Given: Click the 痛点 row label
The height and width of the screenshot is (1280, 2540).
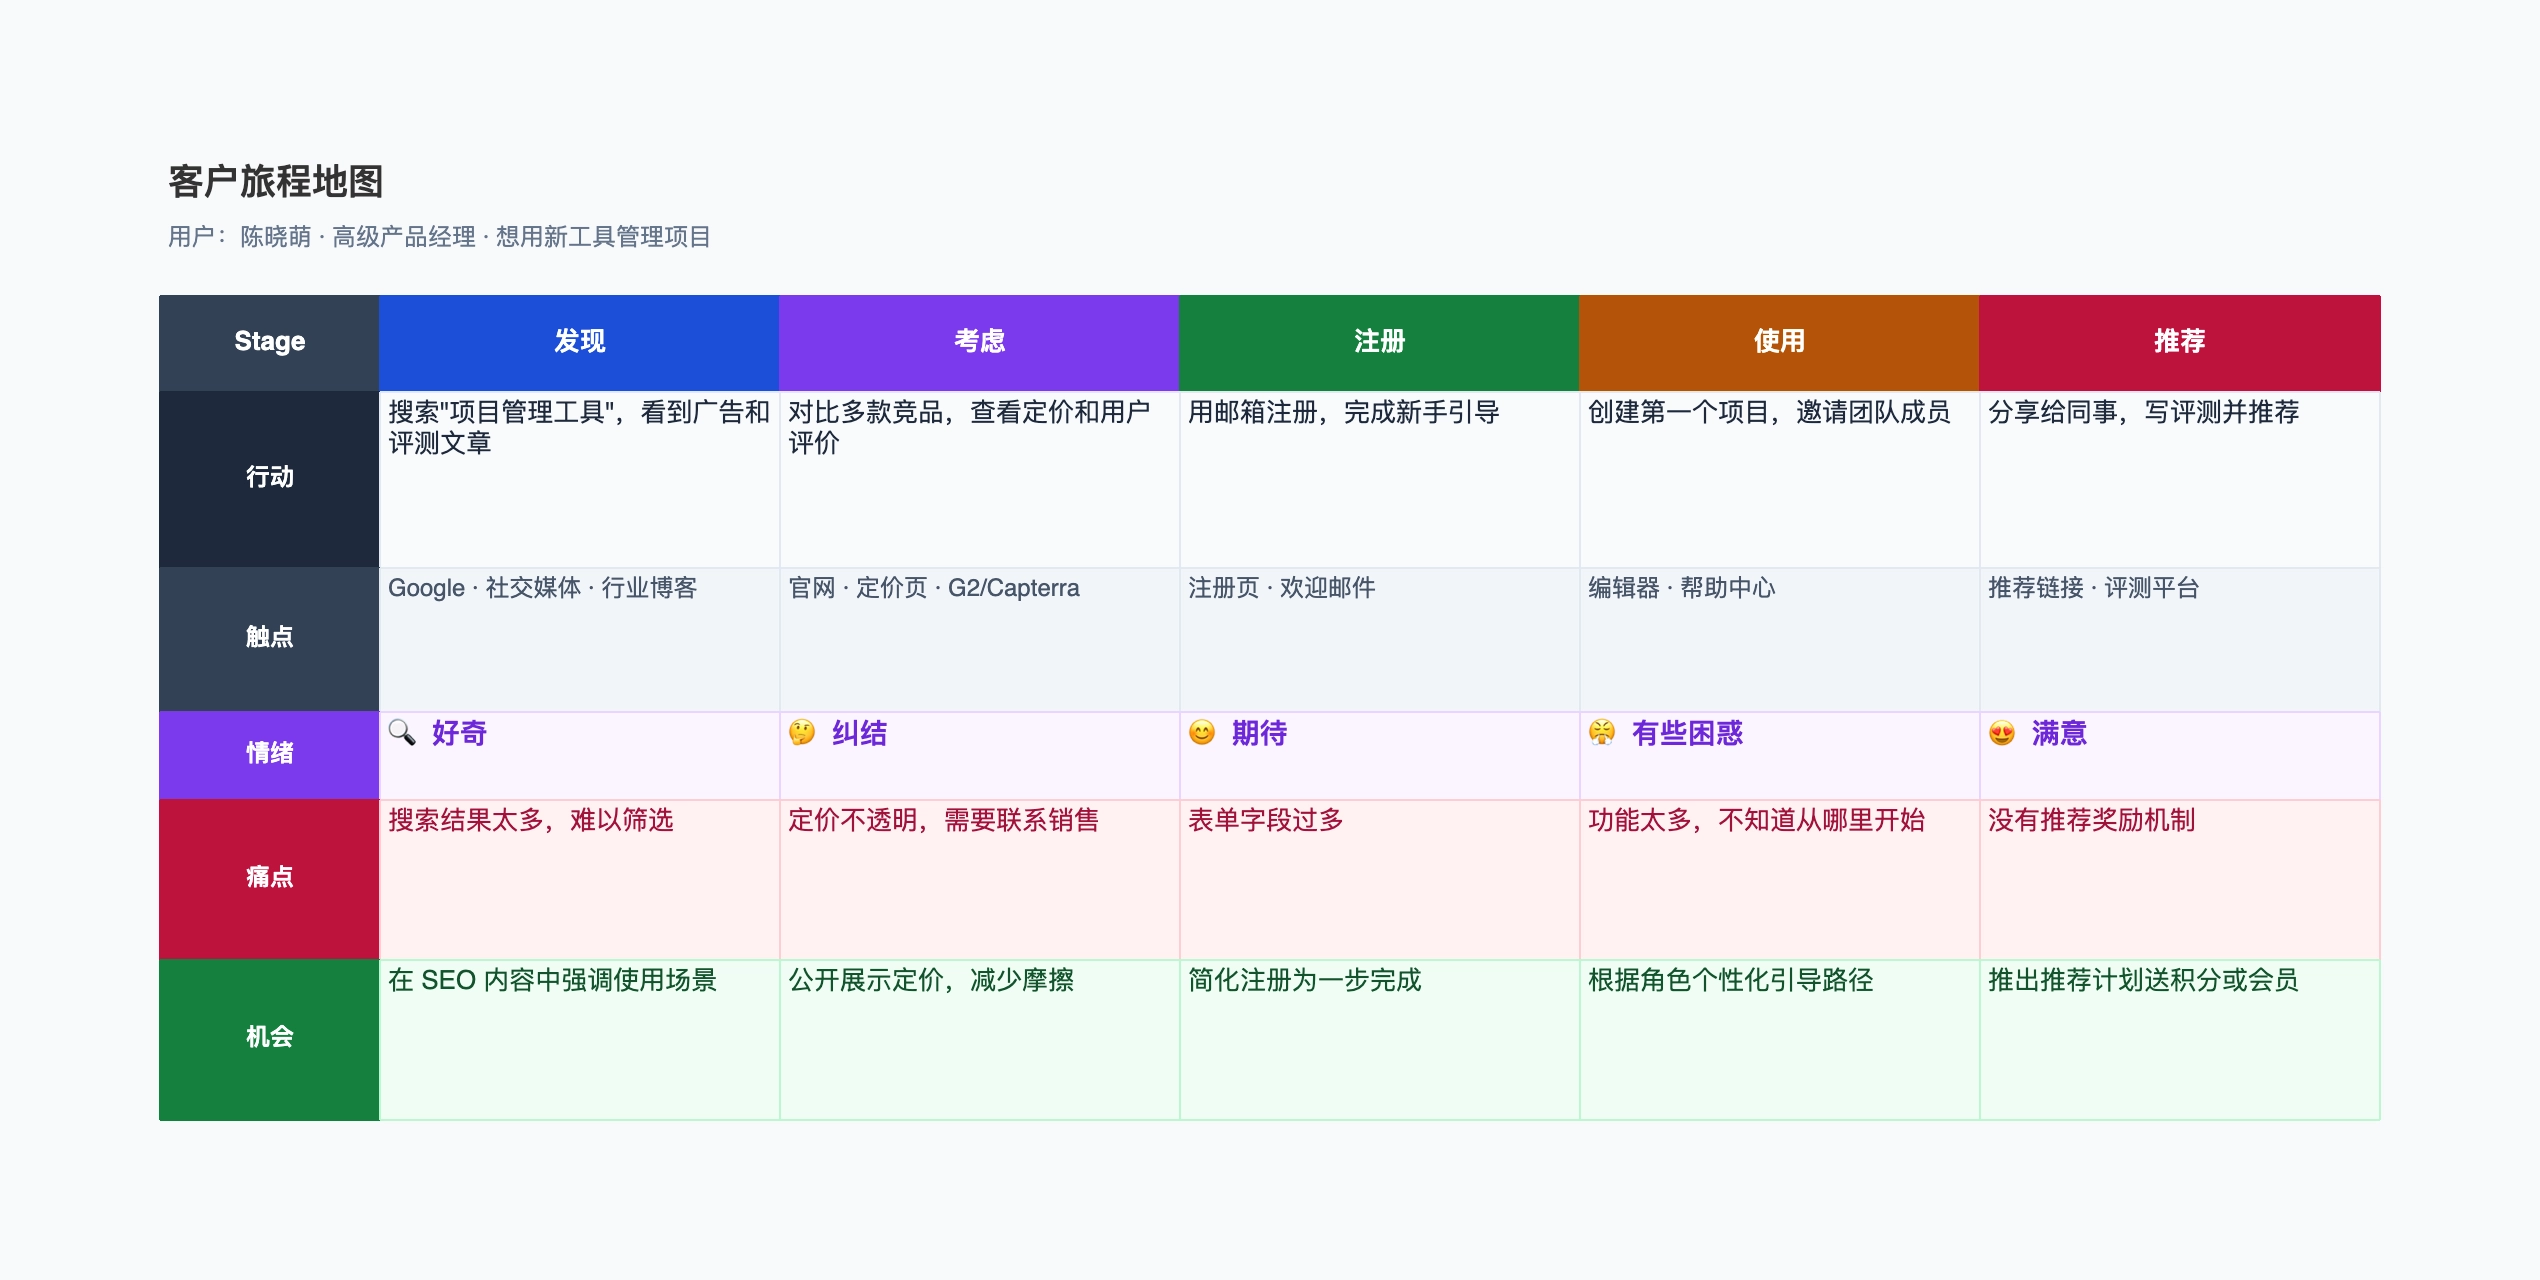Looking at the screenshot, I should pos(268,877).
